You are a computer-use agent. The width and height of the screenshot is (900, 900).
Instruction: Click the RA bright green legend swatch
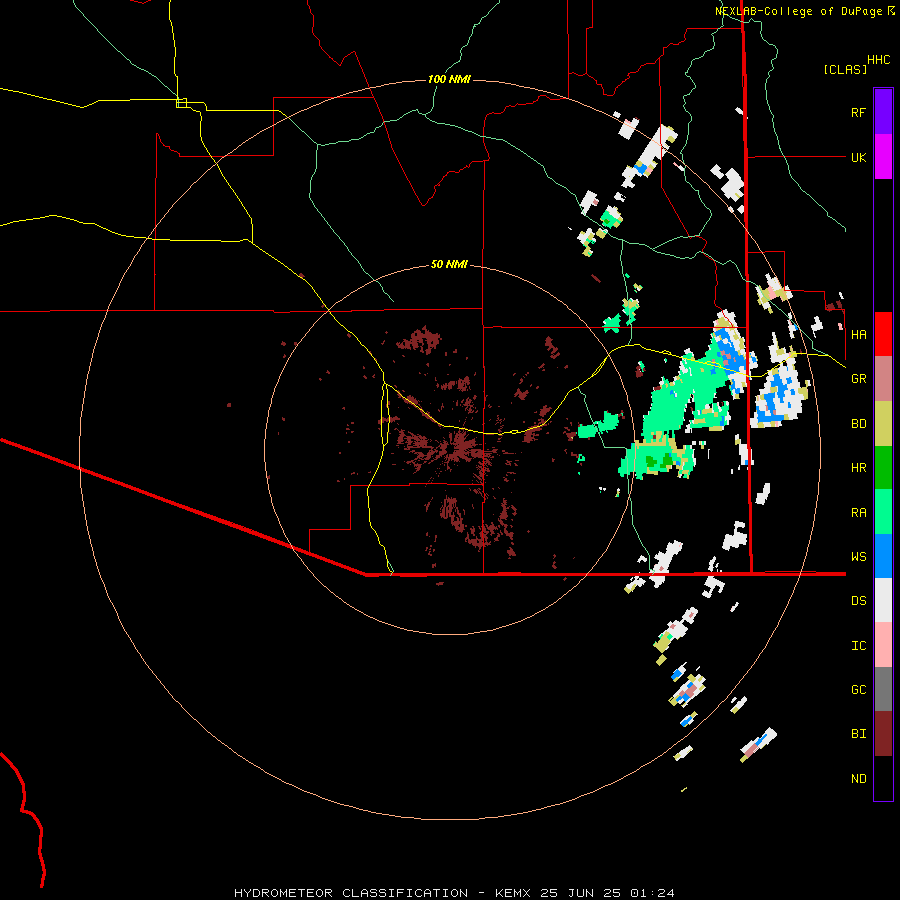click(x=883, y=512)
